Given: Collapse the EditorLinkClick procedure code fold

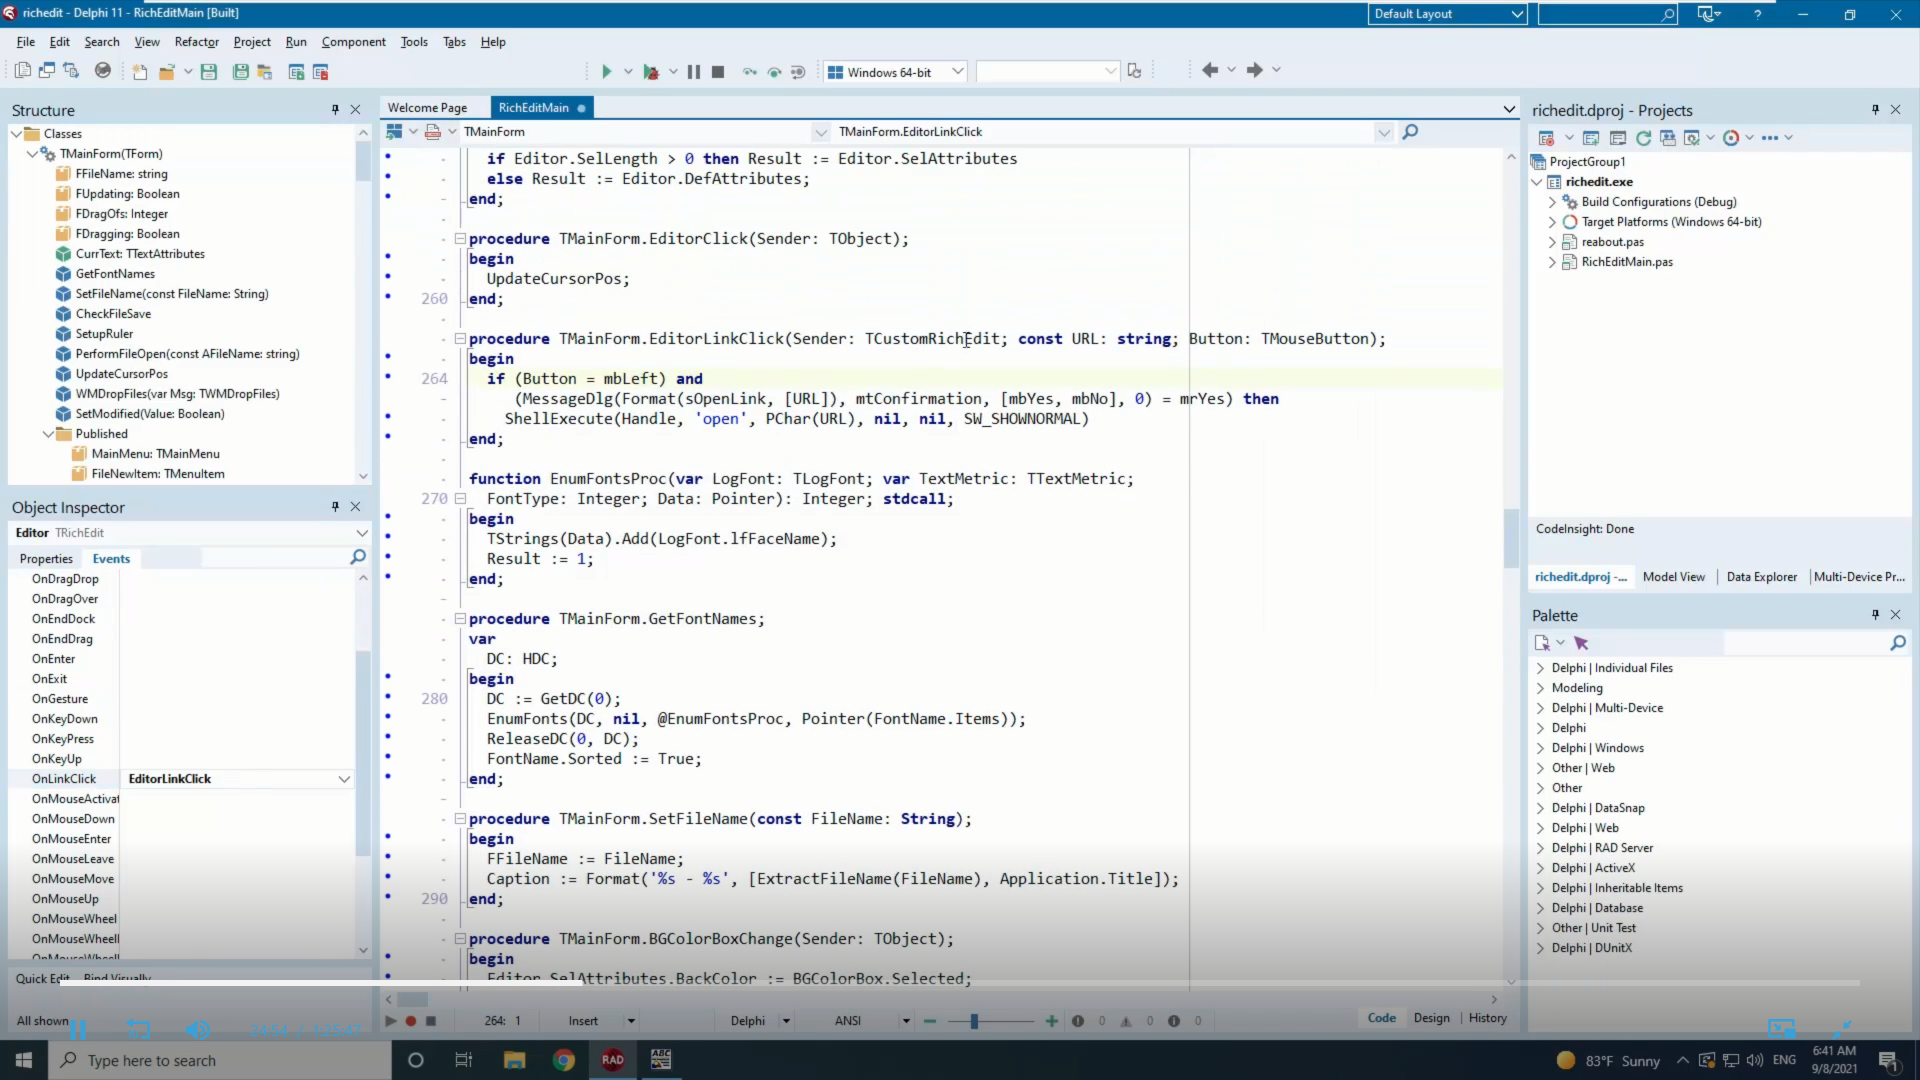Looking at the screenshot, I should (x=460, y=339).
